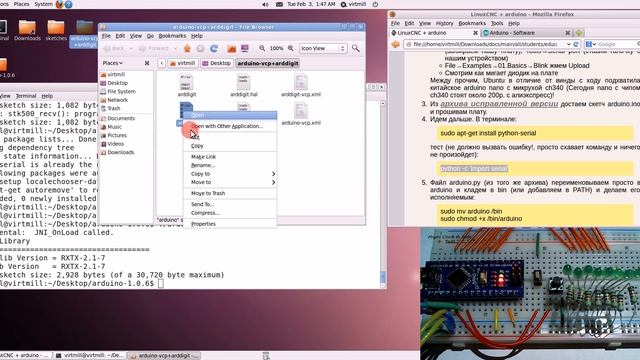Select the arddigit.hal file icon
Screen dimensions: 640x360
coord(244,83)
